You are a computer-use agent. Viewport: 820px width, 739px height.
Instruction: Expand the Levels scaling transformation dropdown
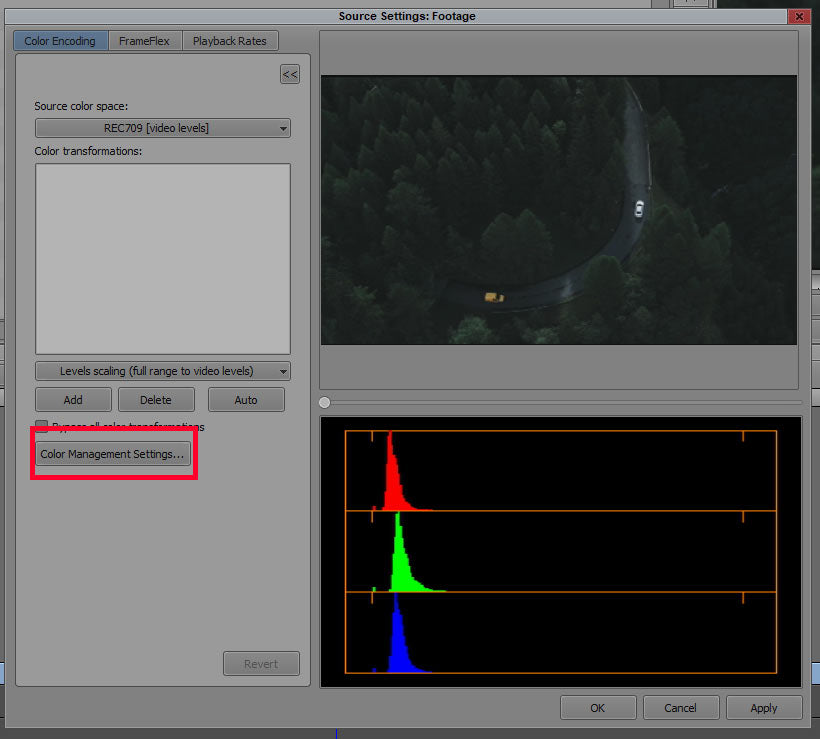162,371
